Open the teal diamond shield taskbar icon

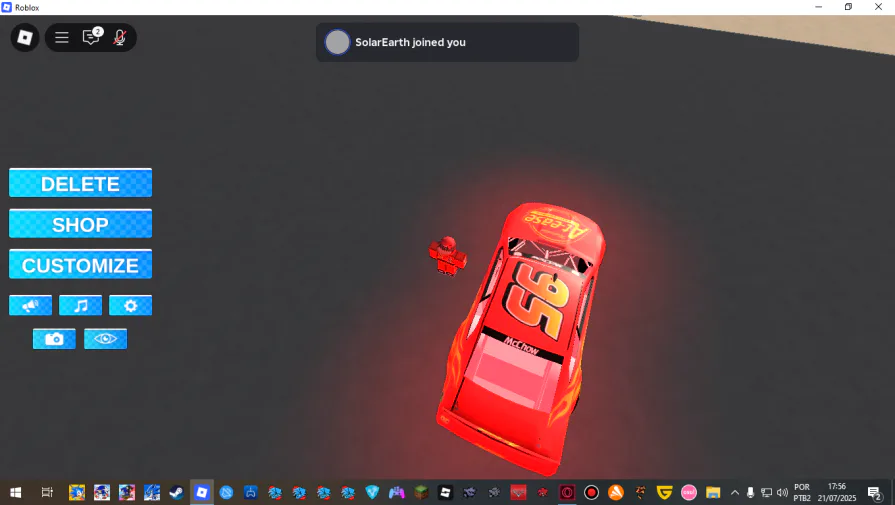372,492
